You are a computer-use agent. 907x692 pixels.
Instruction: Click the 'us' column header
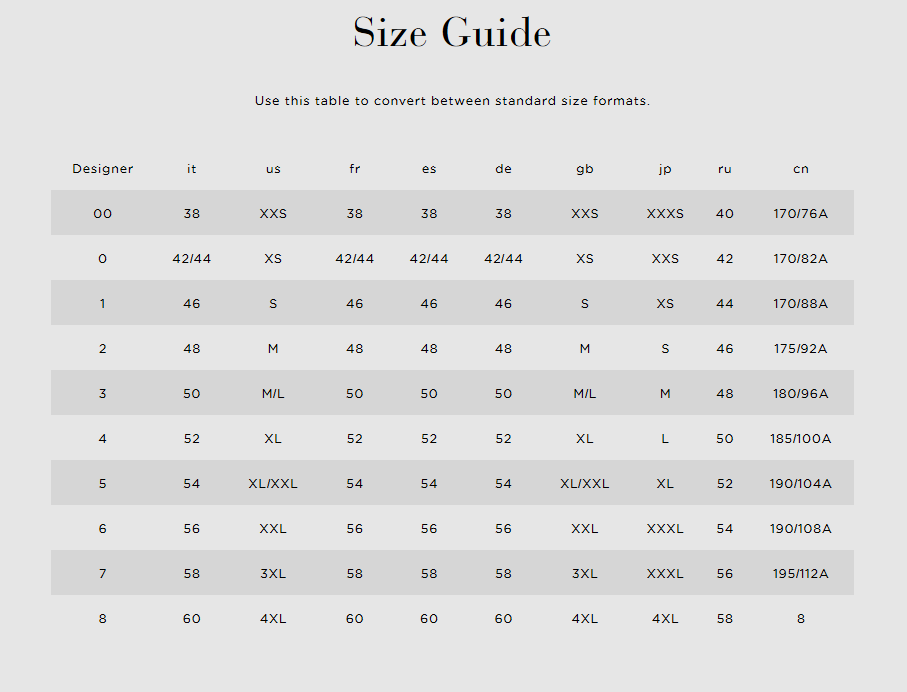(273, 169)
